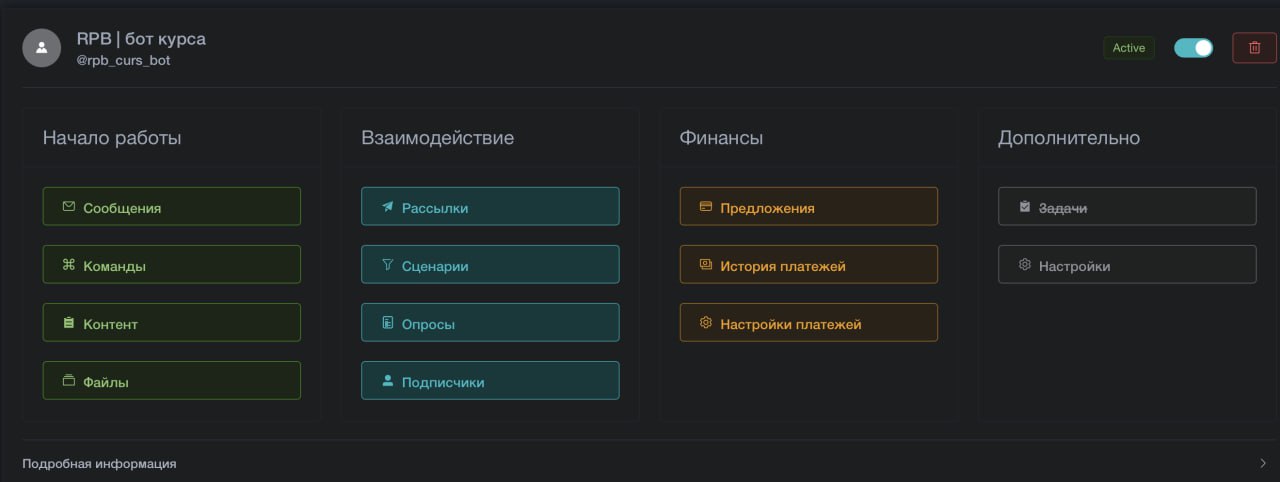Viewport: 1280px width, 482px height.
Task: Open the Опросы section
Action: pos(490,322)
